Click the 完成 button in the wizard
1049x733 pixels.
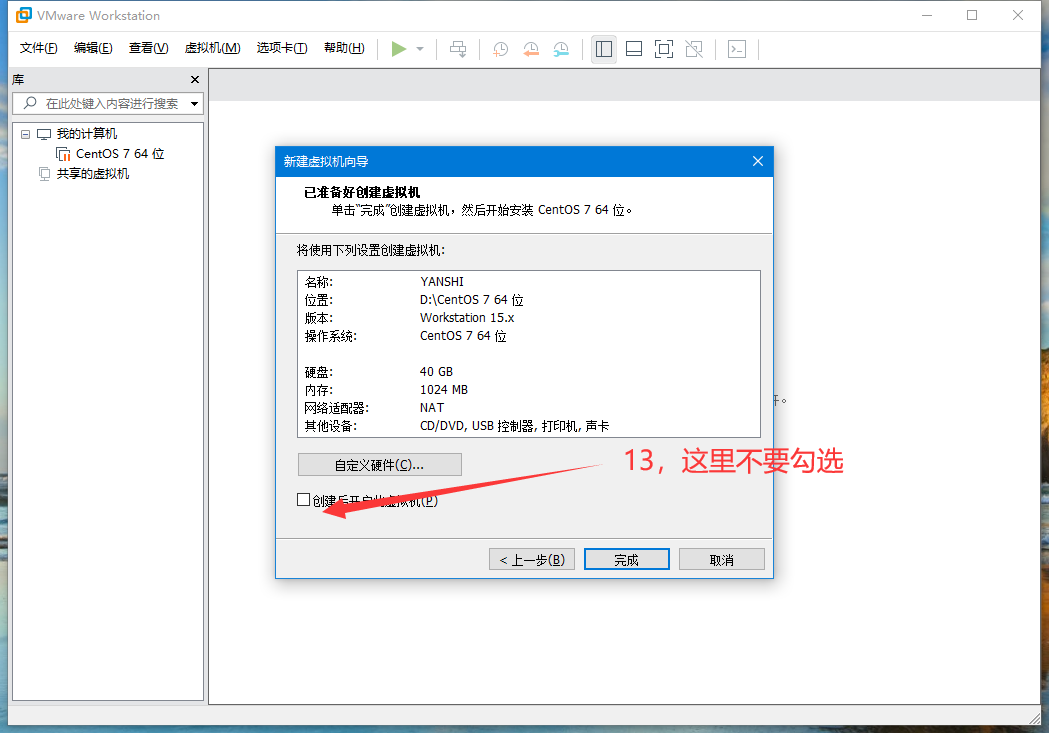[x=626, y=560]
